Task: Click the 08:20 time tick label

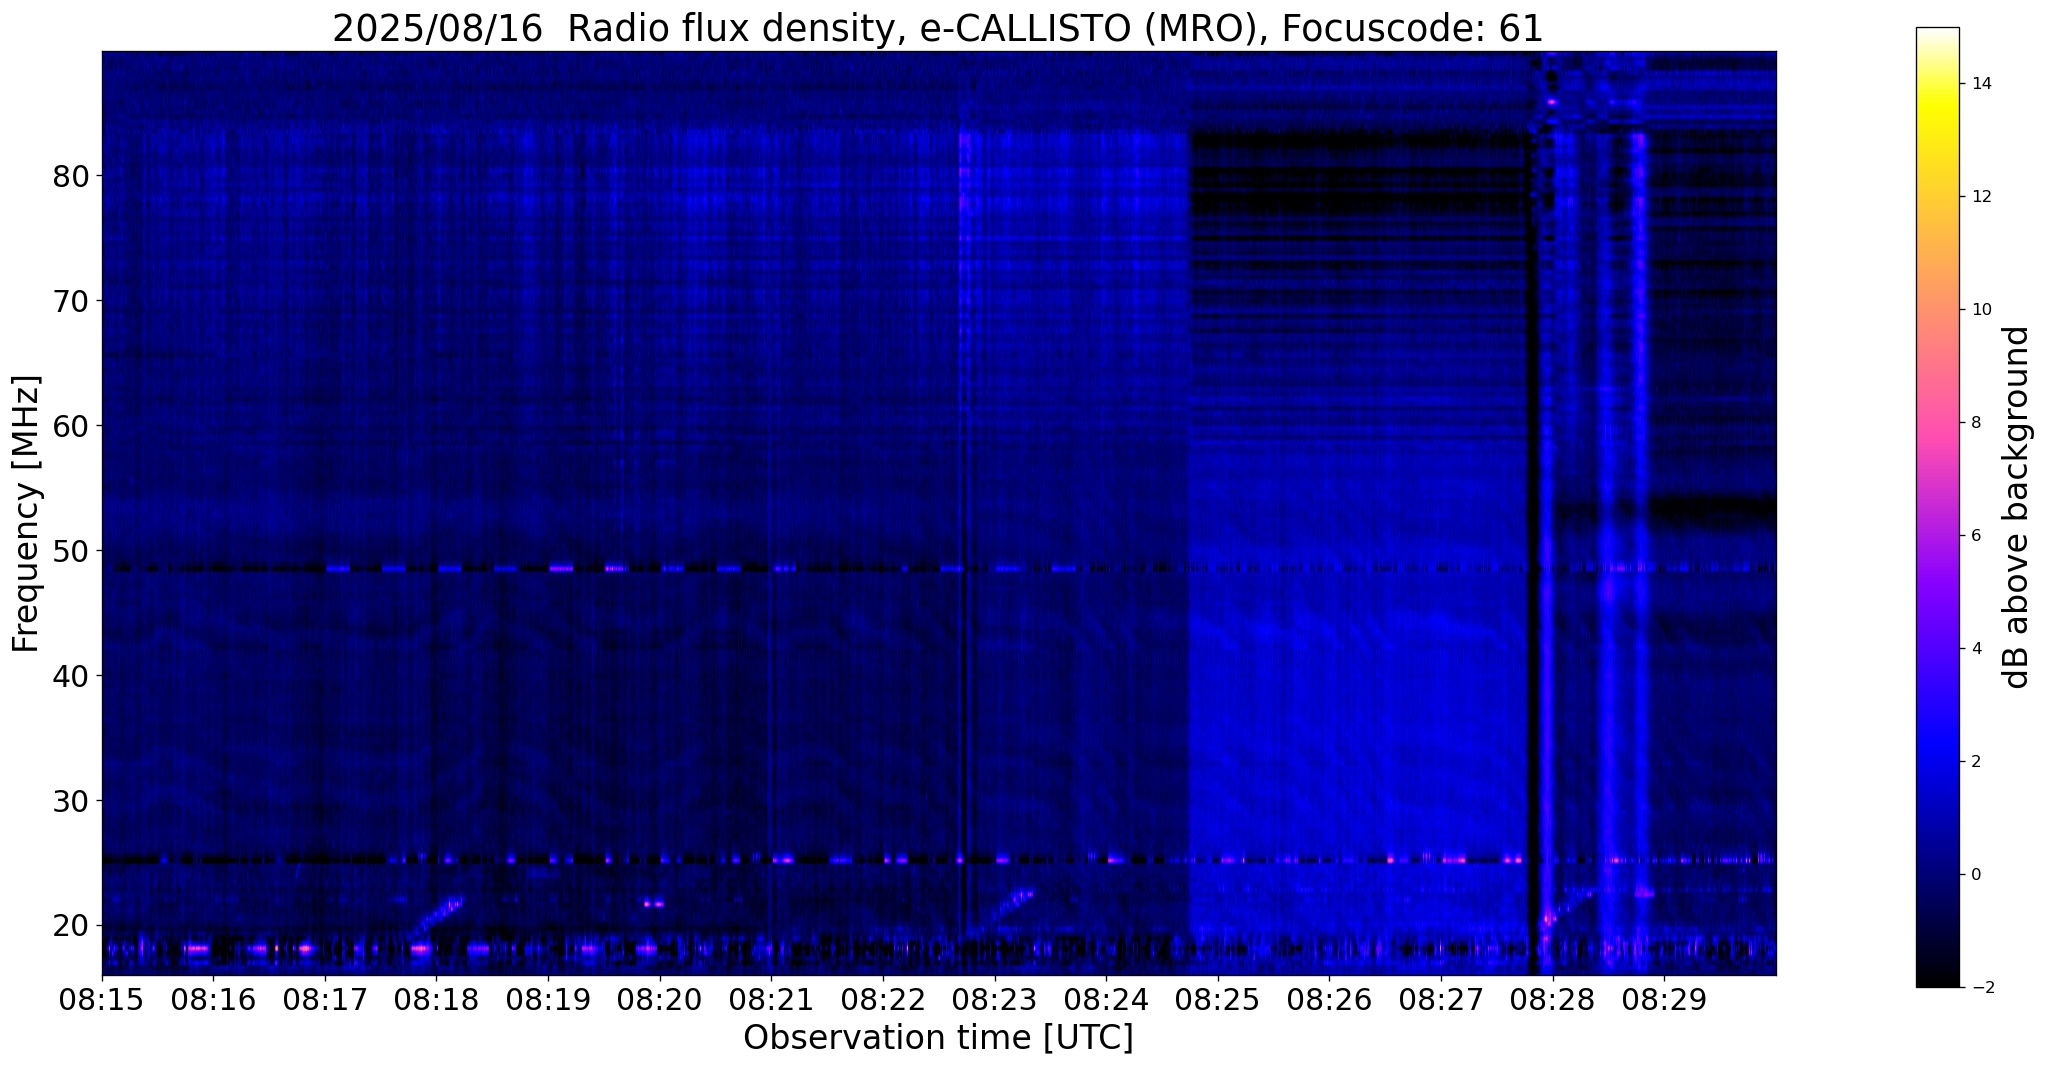Action: click(659, 999)
